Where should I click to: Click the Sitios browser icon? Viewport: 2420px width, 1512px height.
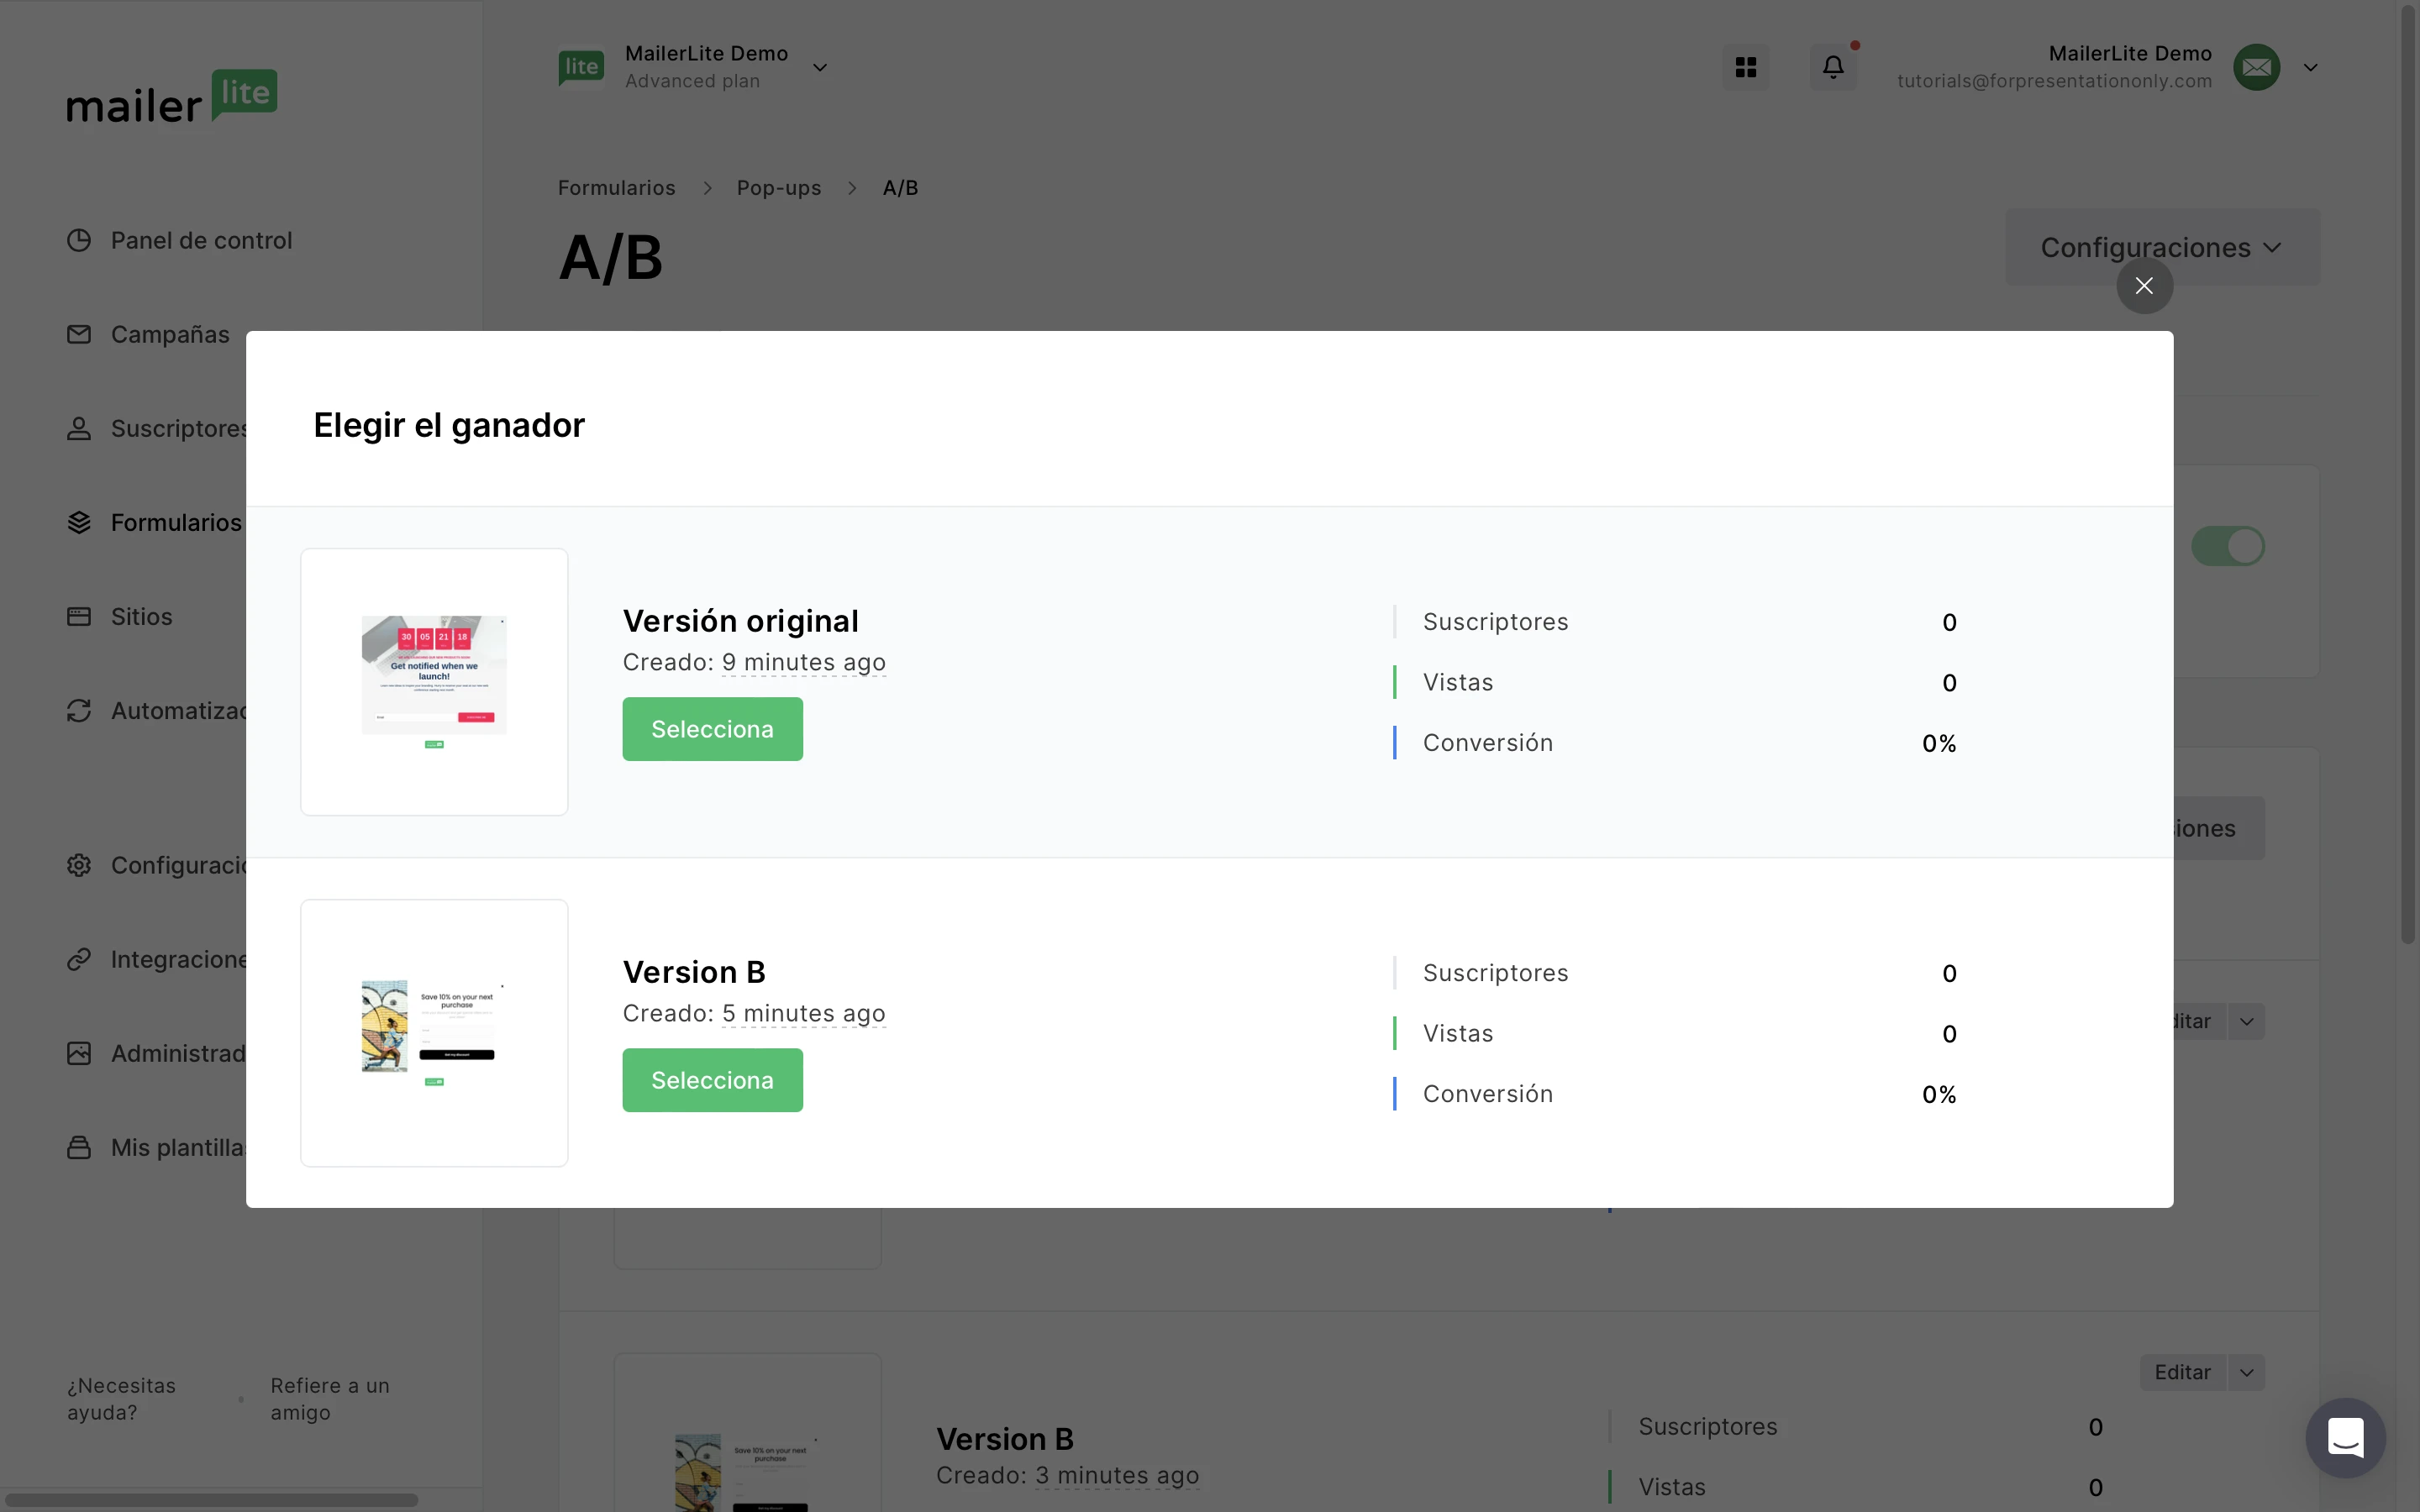pyautogui.click(x=79, y=616)
